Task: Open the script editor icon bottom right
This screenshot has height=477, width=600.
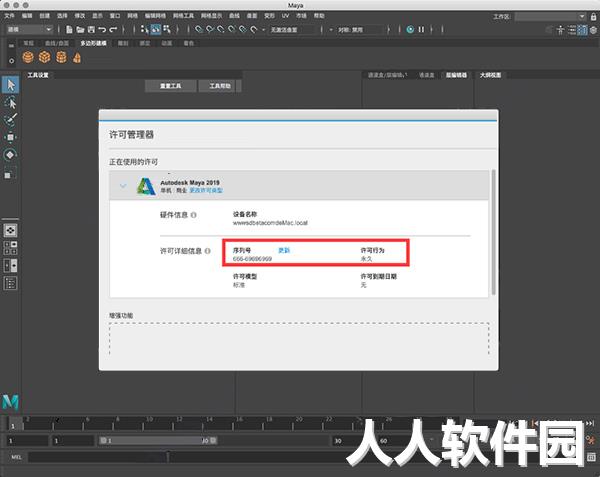Action: pos(591,457)
